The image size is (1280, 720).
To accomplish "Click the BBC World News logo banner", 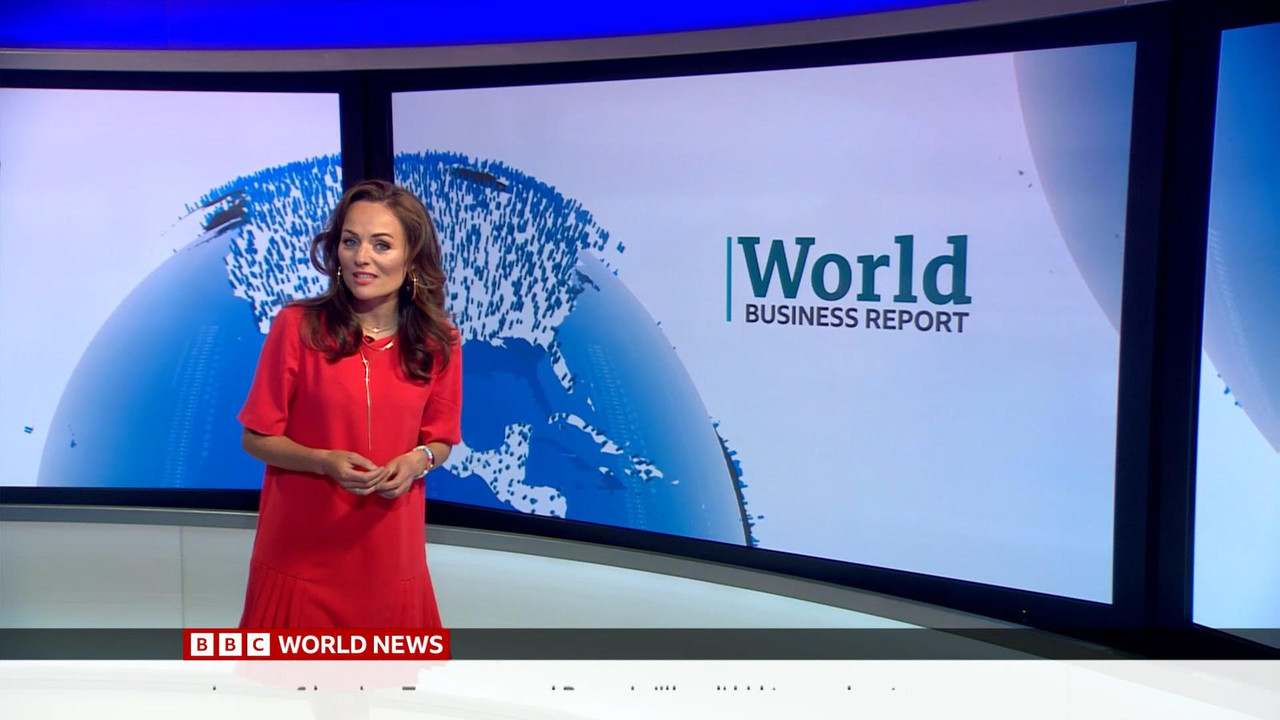I will tap(316, 645).
